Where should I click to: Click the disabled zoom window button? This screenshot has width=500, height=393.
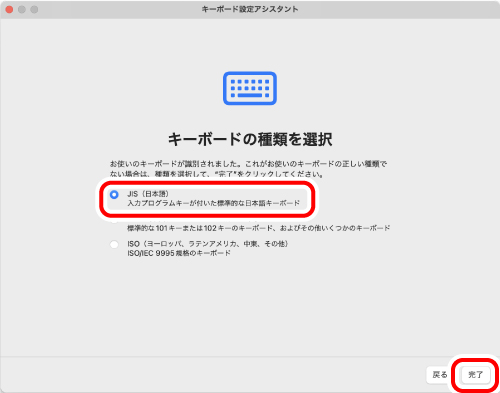click(34, 10)
